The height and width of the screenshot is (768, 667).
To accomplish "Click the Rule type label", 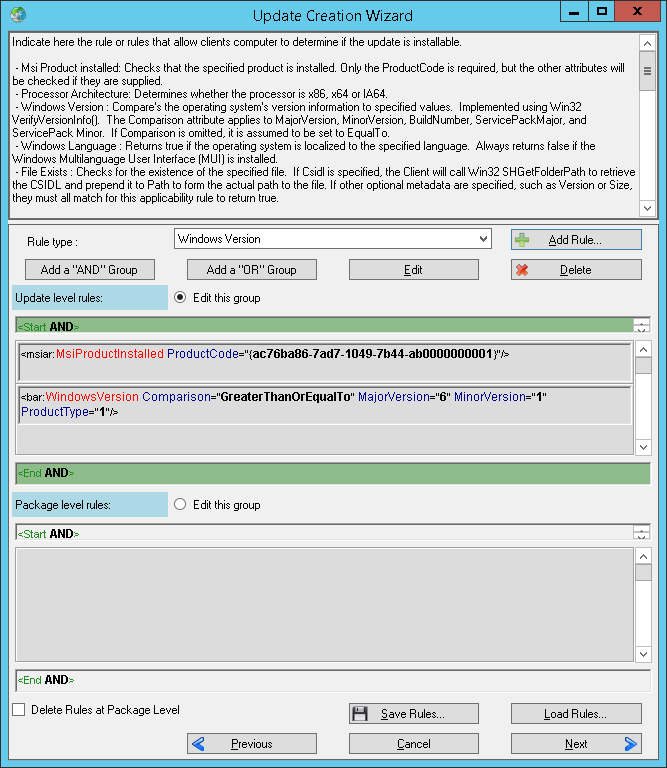I will [52, 242].
